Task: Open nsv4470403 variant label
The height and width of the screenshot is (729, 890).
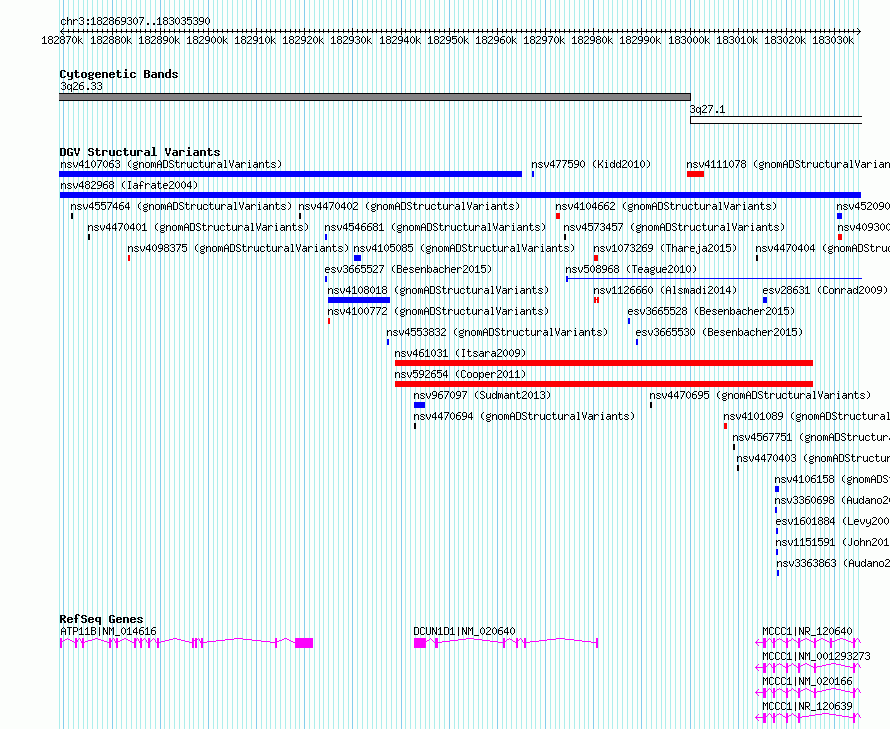Action: (813, 458)
